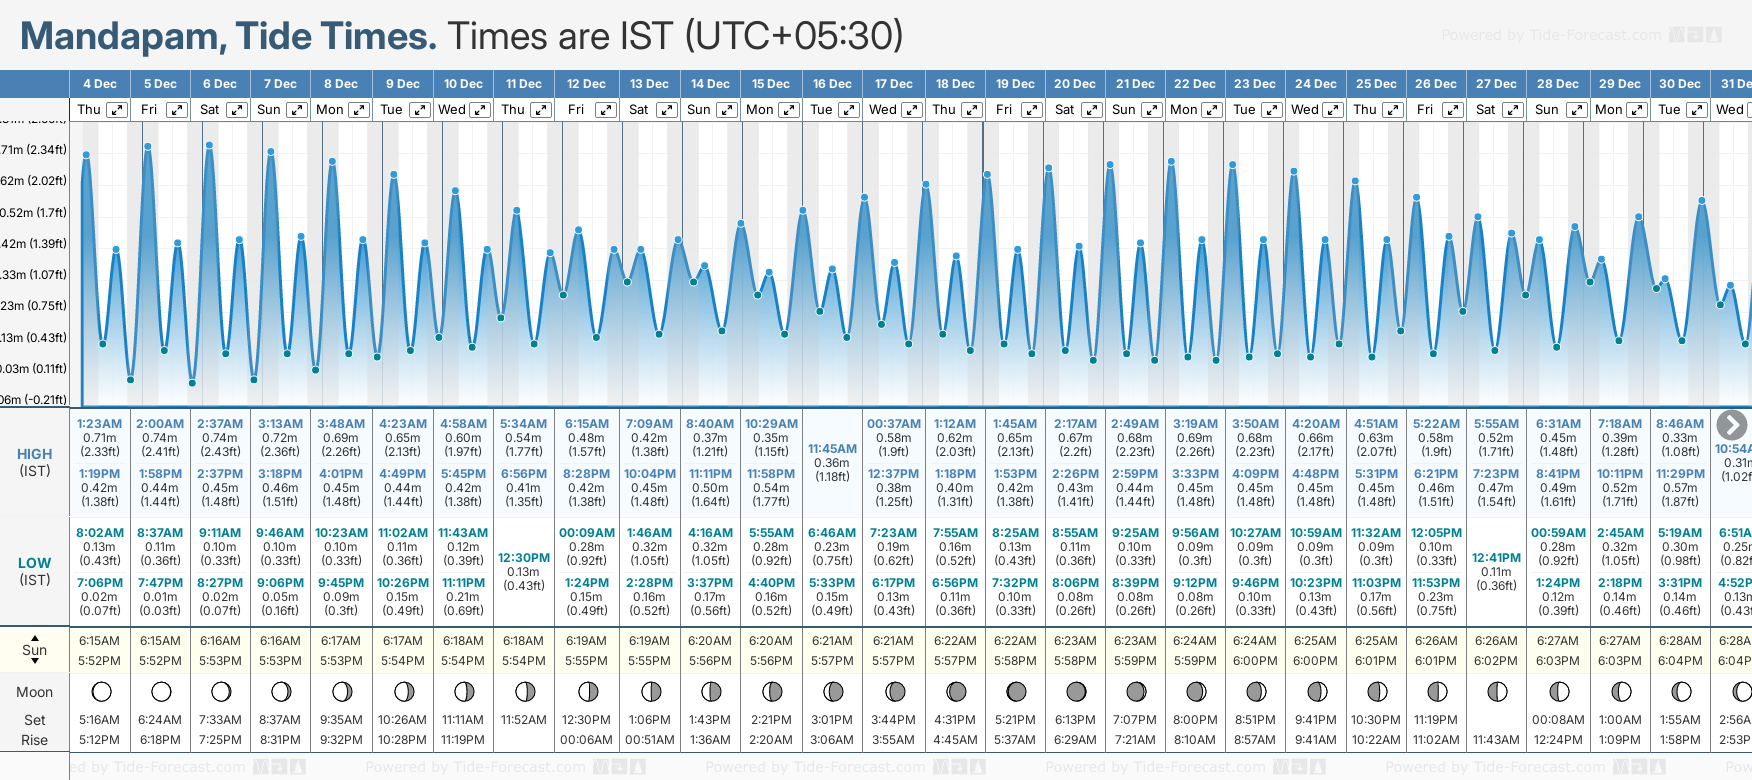Click the moon phase icon for 19 Dec
The image size is (1752, 780).
point(1016,692)
